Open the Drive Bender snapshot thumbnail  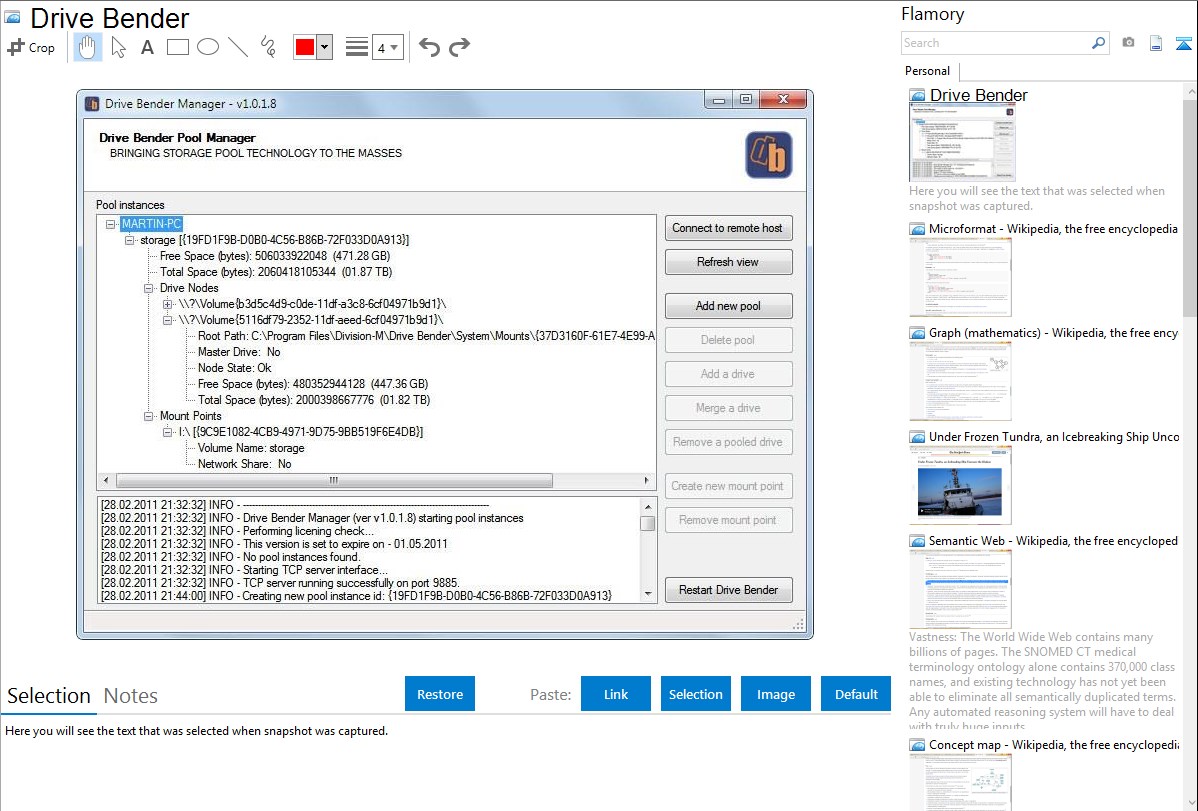coord(960,142)
